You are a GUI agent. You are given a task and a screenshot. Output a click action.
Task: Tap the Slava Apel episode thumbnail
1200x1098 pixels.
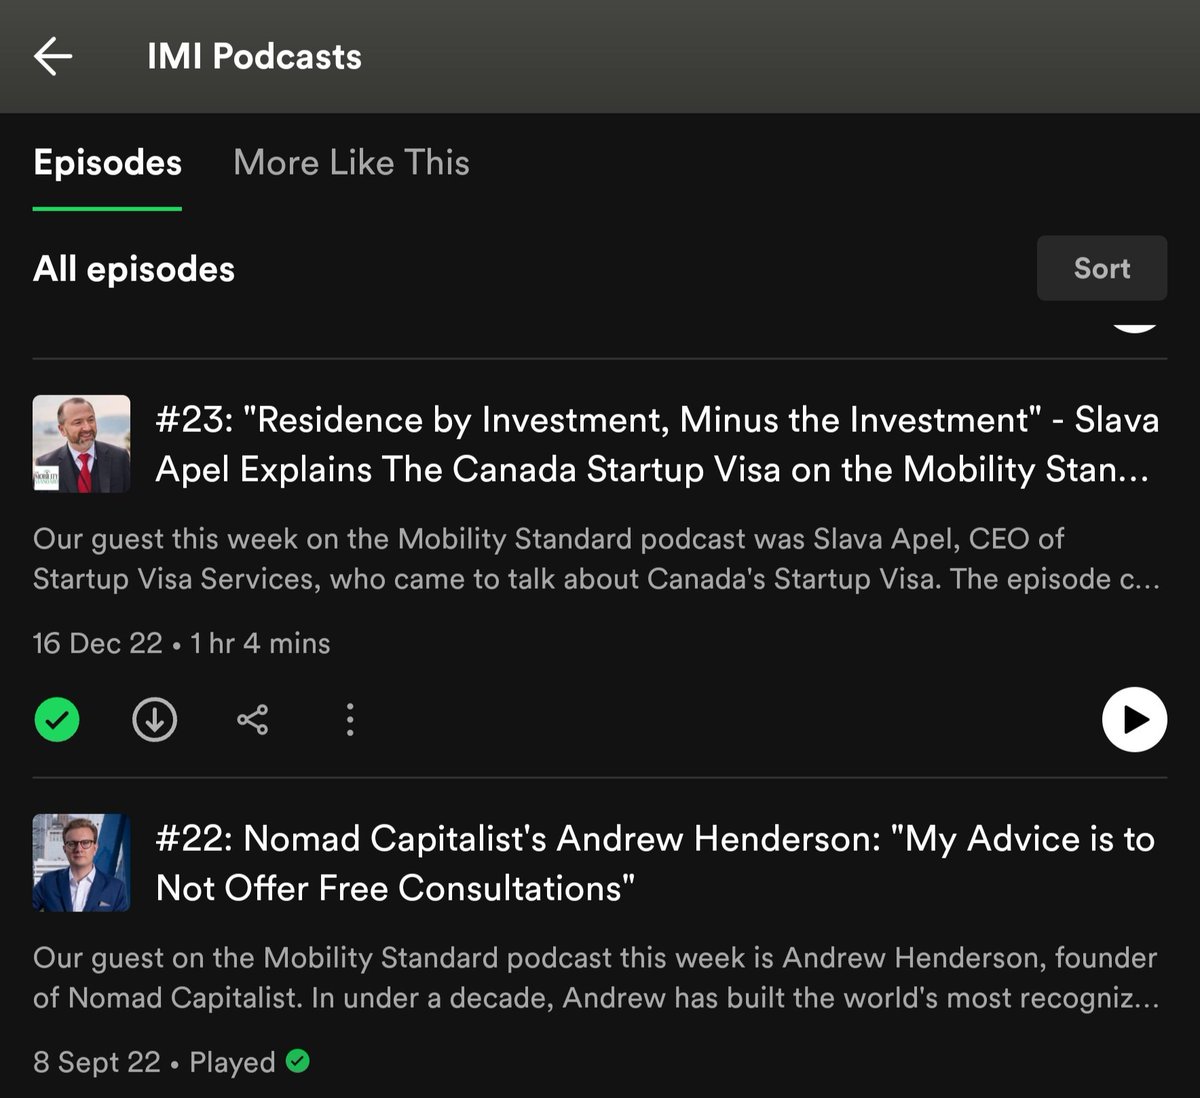[x=81, y=443]
